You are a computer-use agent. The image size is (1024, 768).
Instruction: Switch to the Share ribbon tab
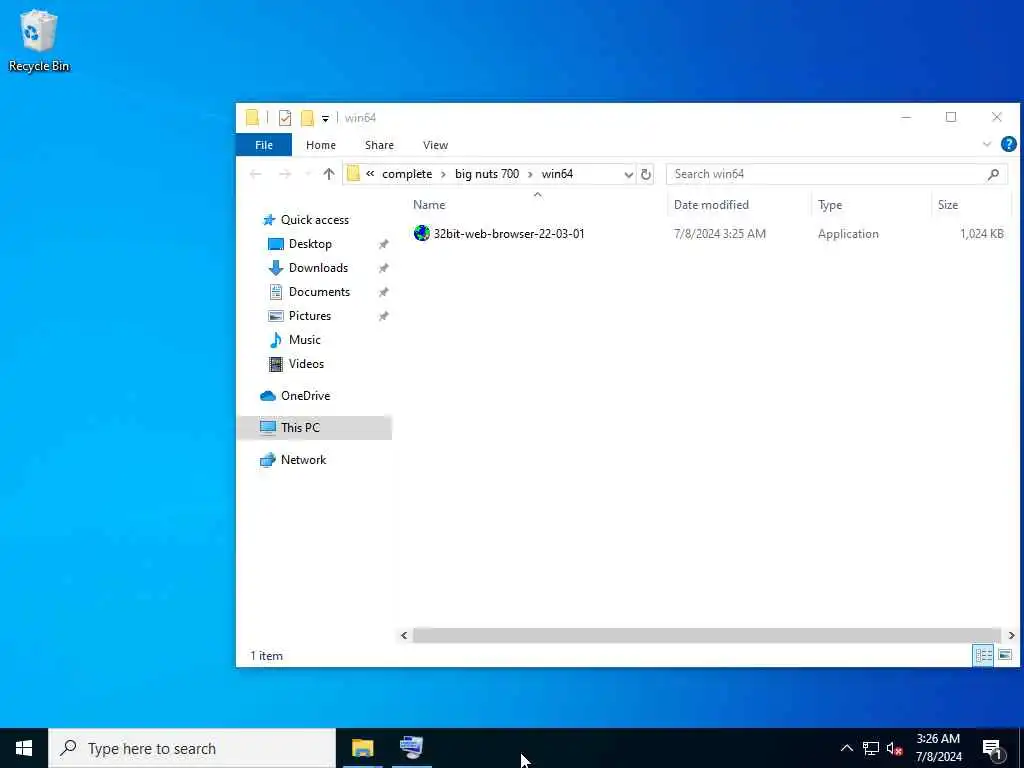(379, 145)
